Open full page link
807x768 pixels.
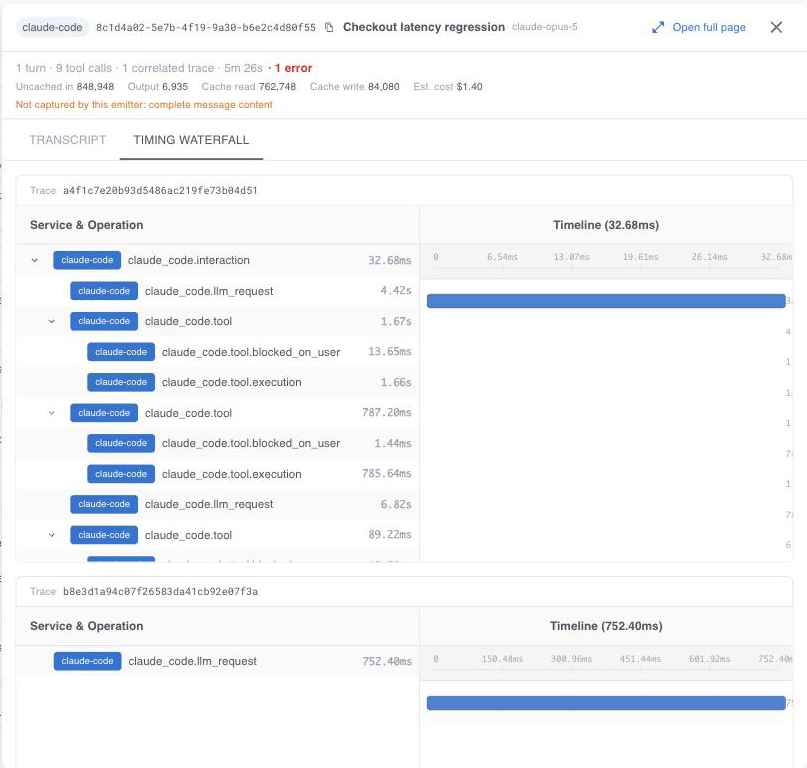click(x=709, y=27)
